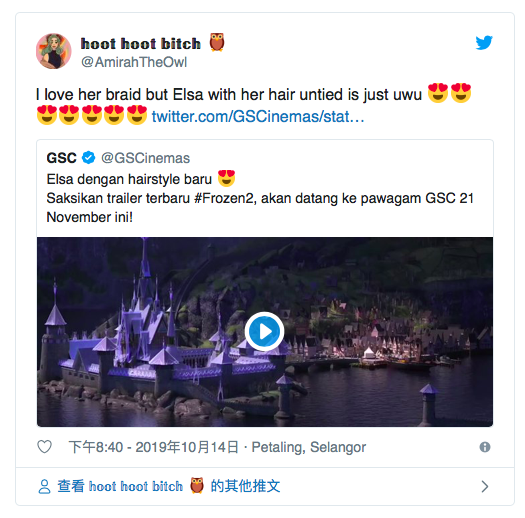
Task: Open the @GSCinemas handle link
Action: tap(145, 158)
